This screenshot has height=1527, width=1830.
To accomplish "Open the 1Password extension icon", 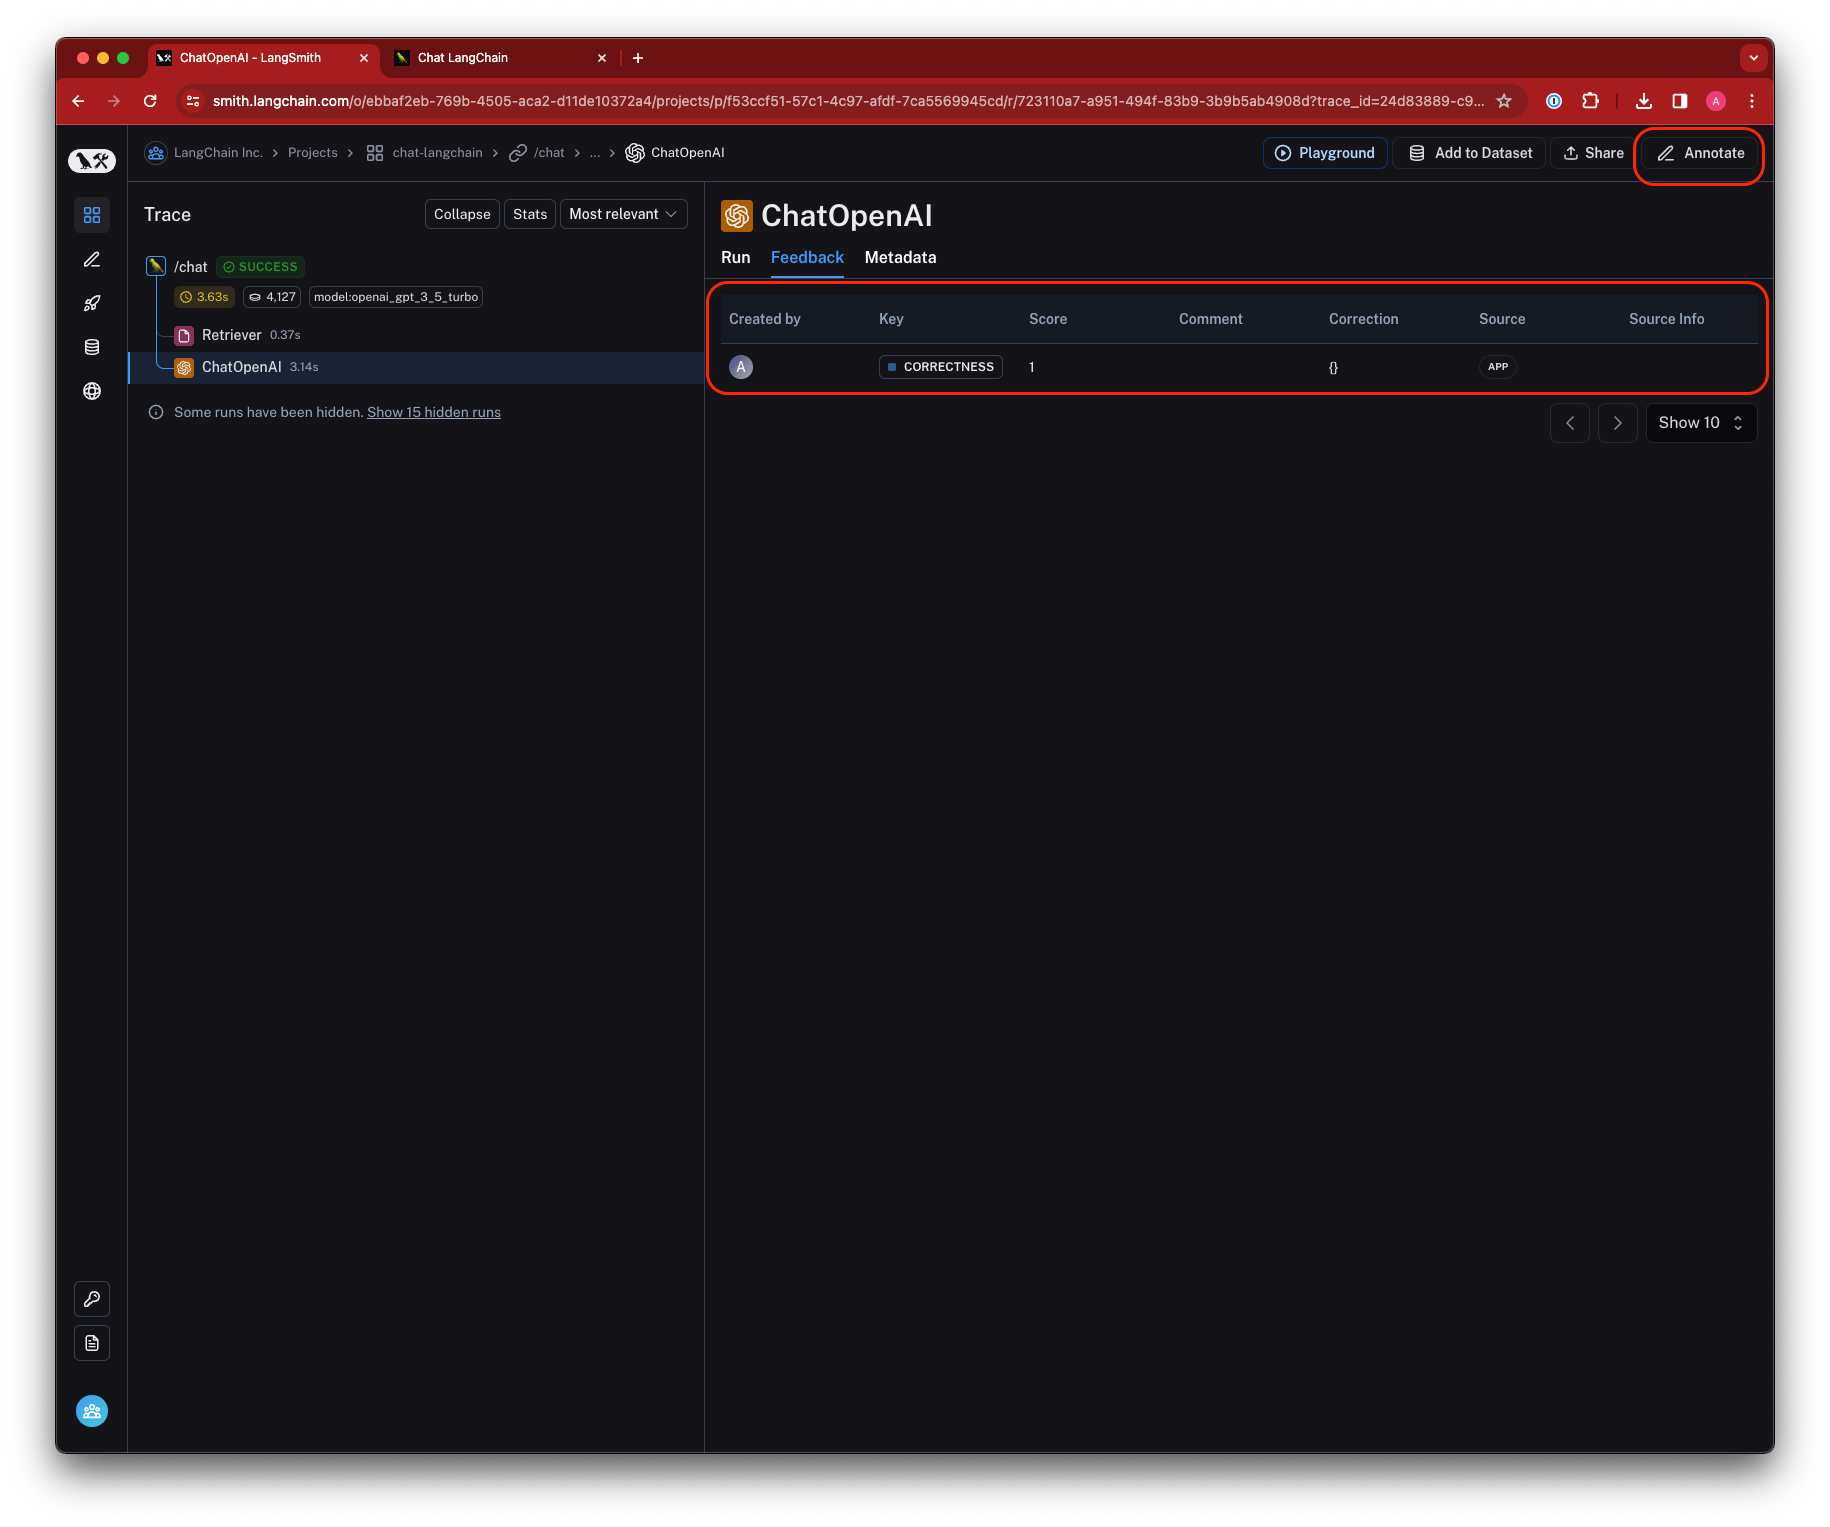I will [x=1554, y=101].
